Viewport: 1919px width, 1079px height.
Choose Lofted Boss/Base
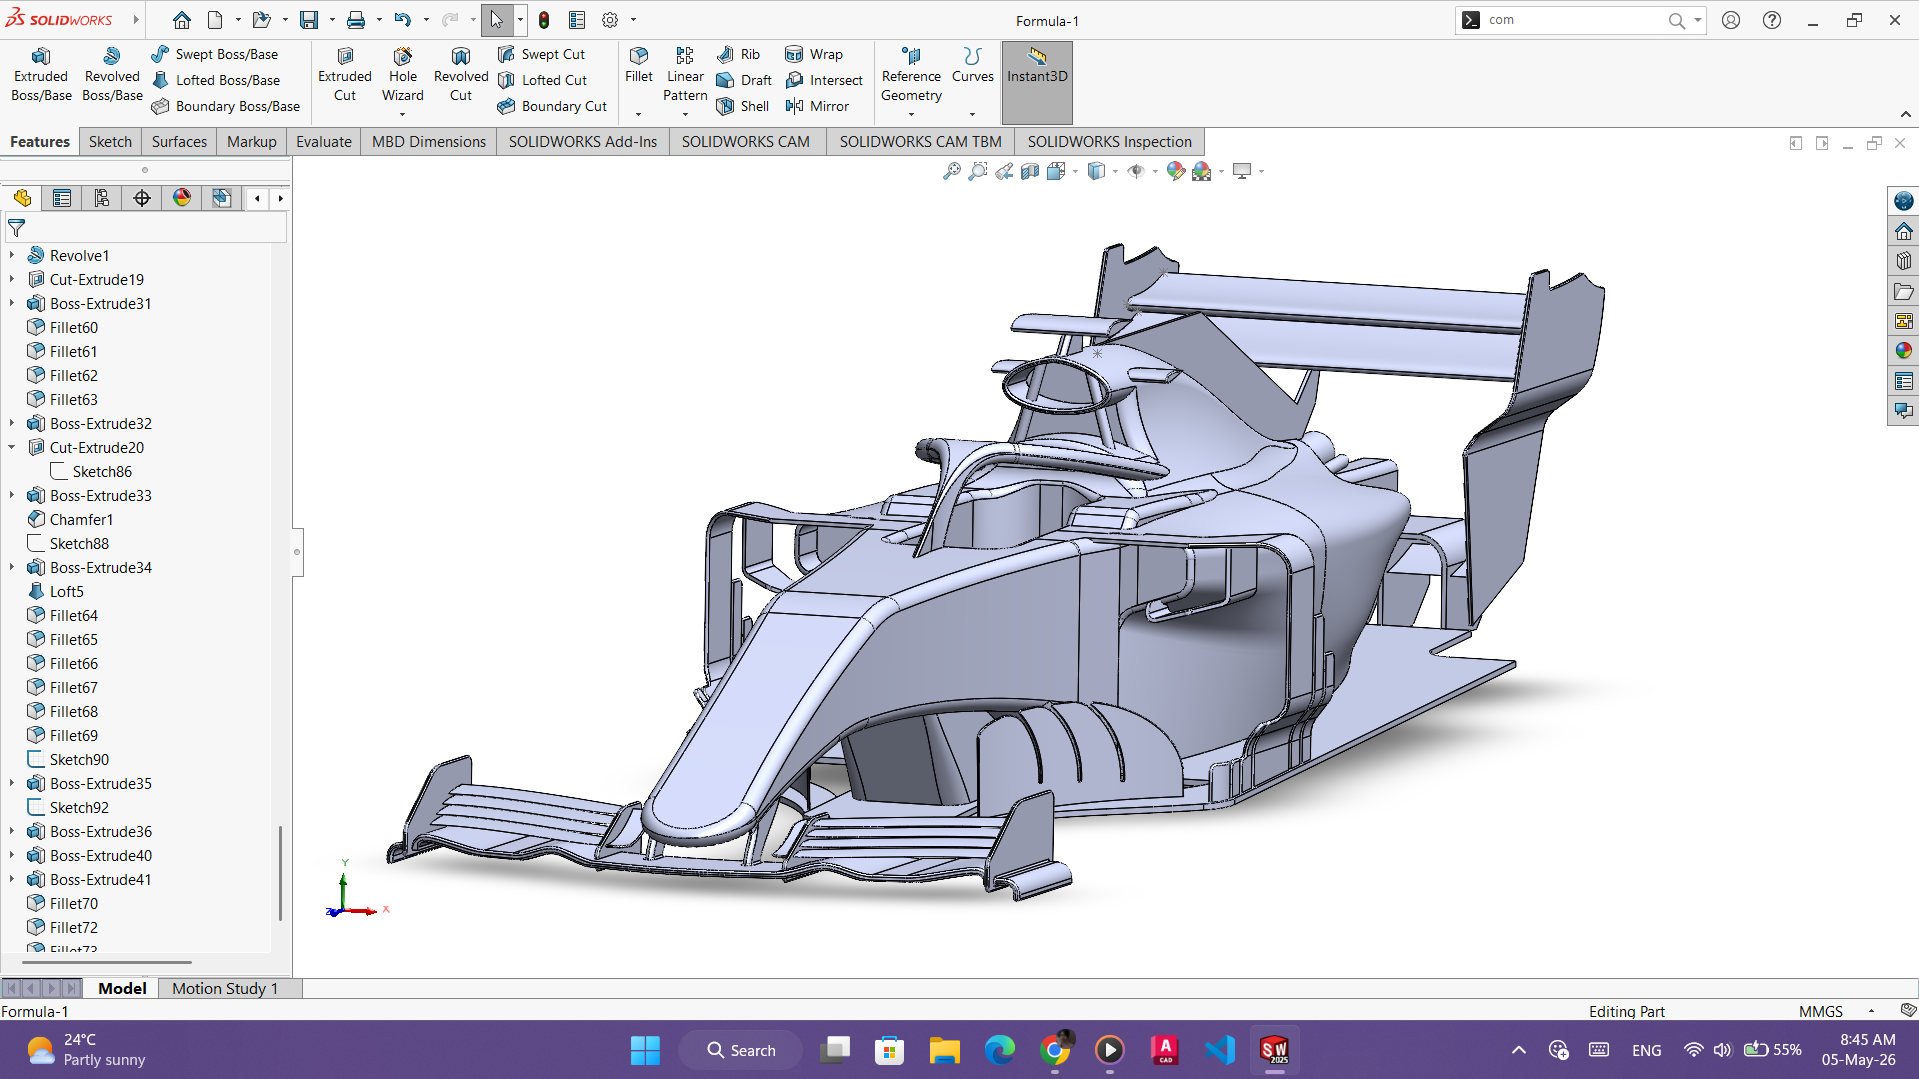click(216, 80)
